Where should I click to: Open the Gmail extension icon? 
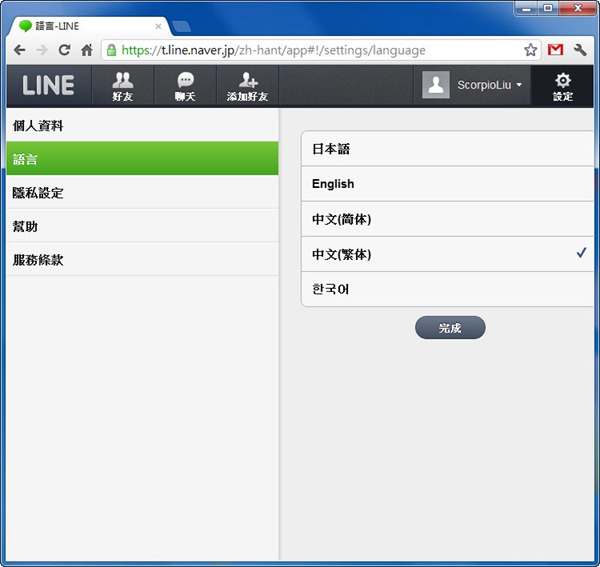pyautogui.click(x=555, y=50)
